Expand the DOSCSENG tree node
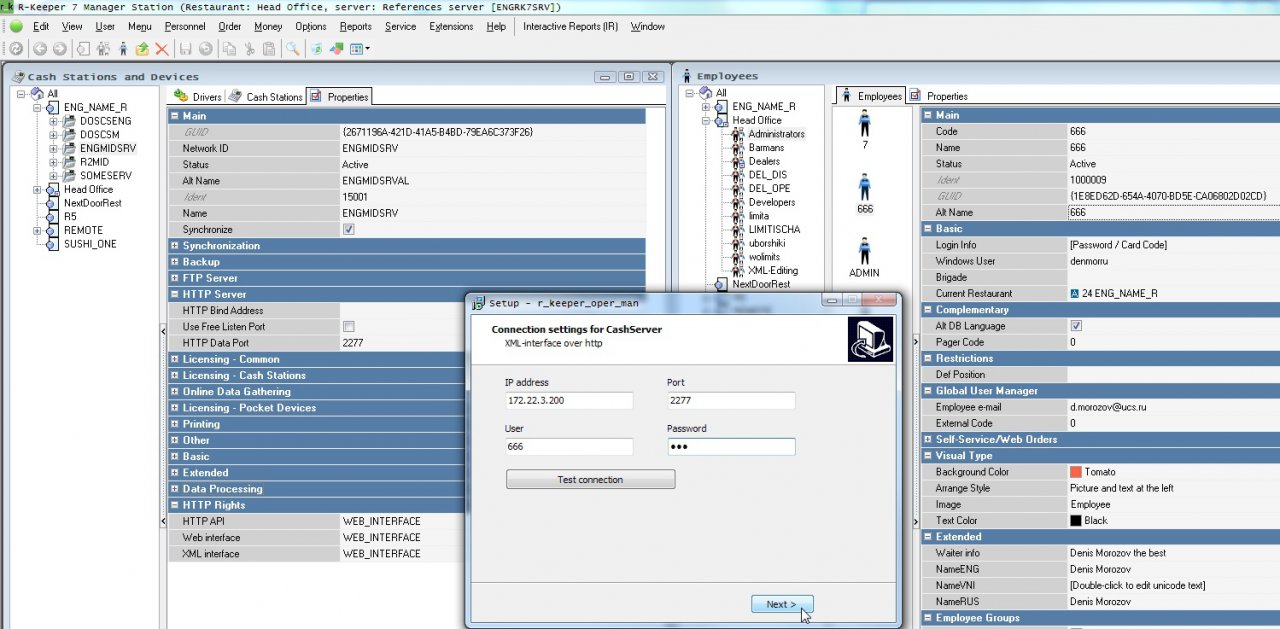The width and height of the screenshot is (1280, 629). click(x=54, y=121)
